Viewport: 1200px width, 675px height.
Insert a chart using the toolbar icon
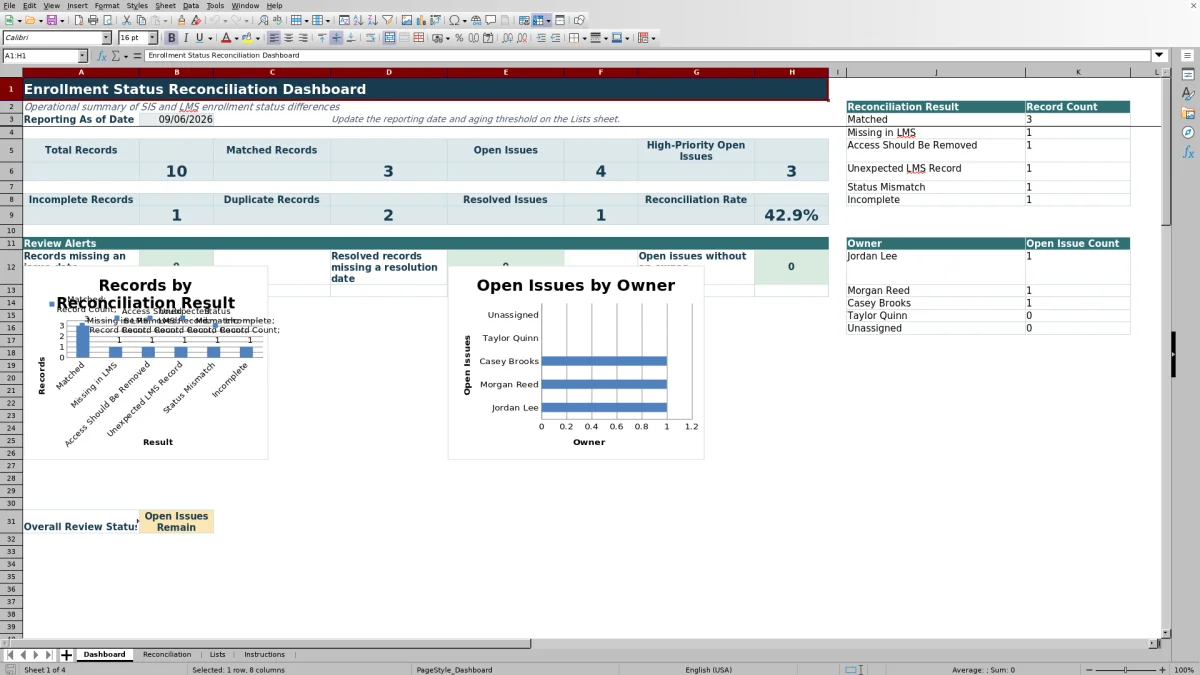click(421, 20)
